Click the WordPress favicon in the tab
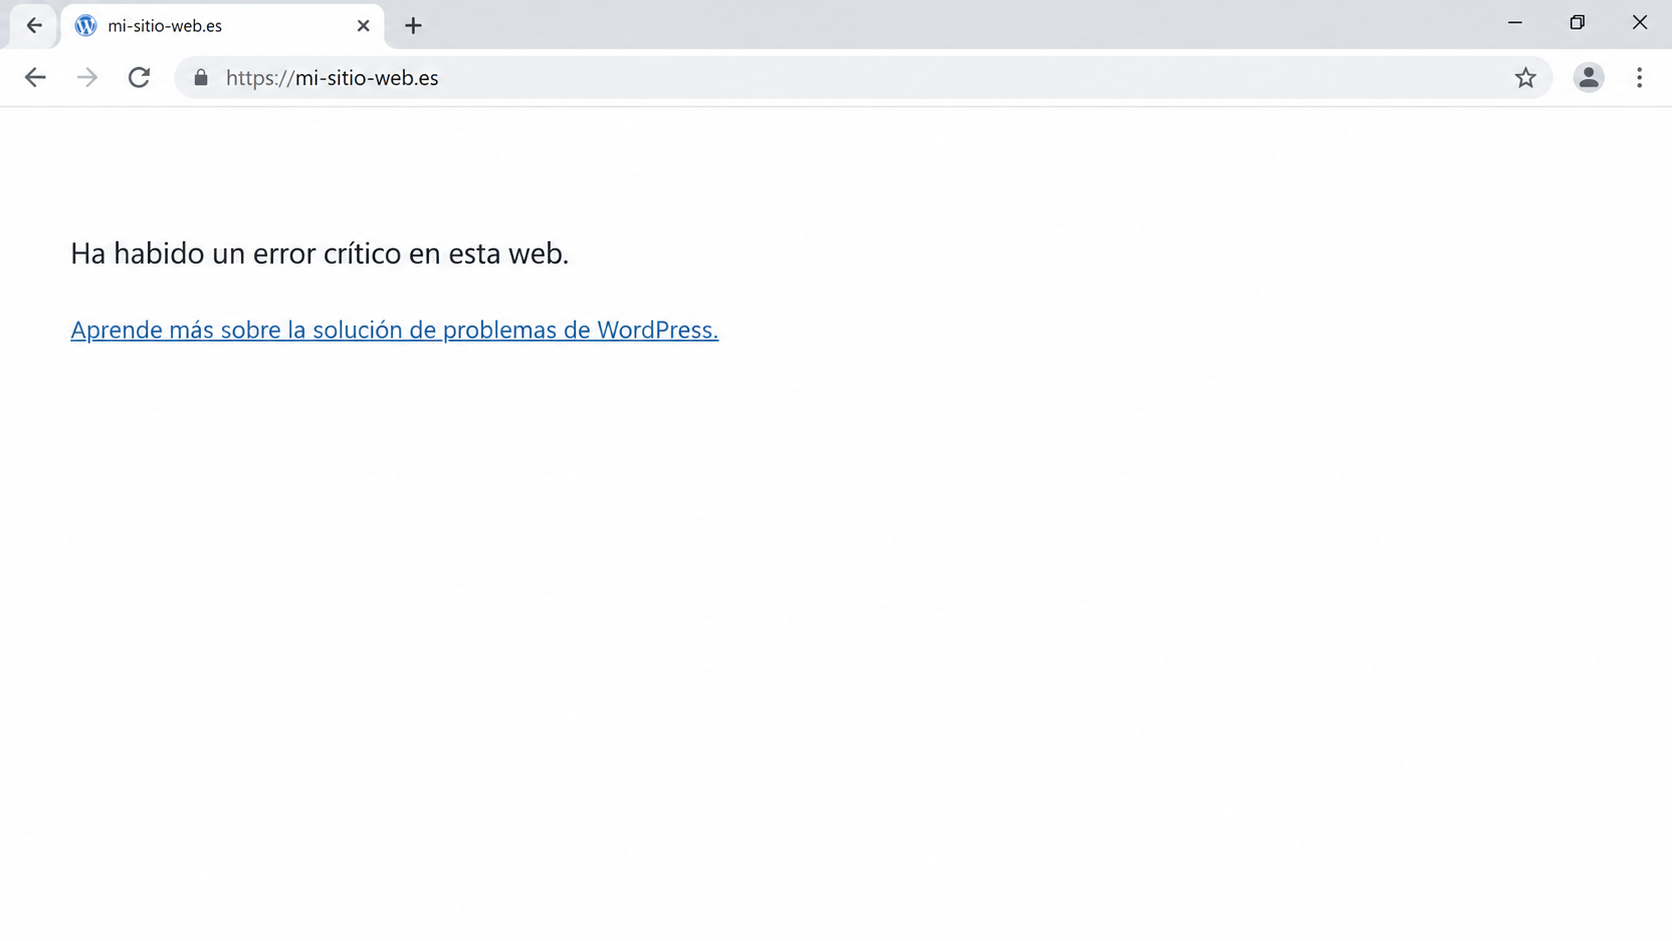The width and height of the screenshot is (1672, 941). (86, 26)
